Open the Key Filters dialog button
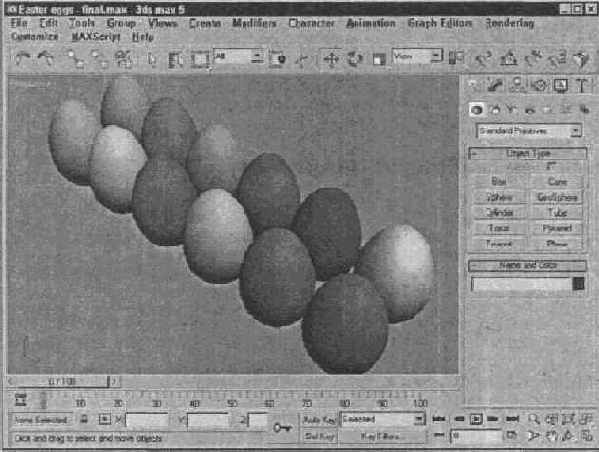The width and height of the screenshot is (599, 452). 382,436
